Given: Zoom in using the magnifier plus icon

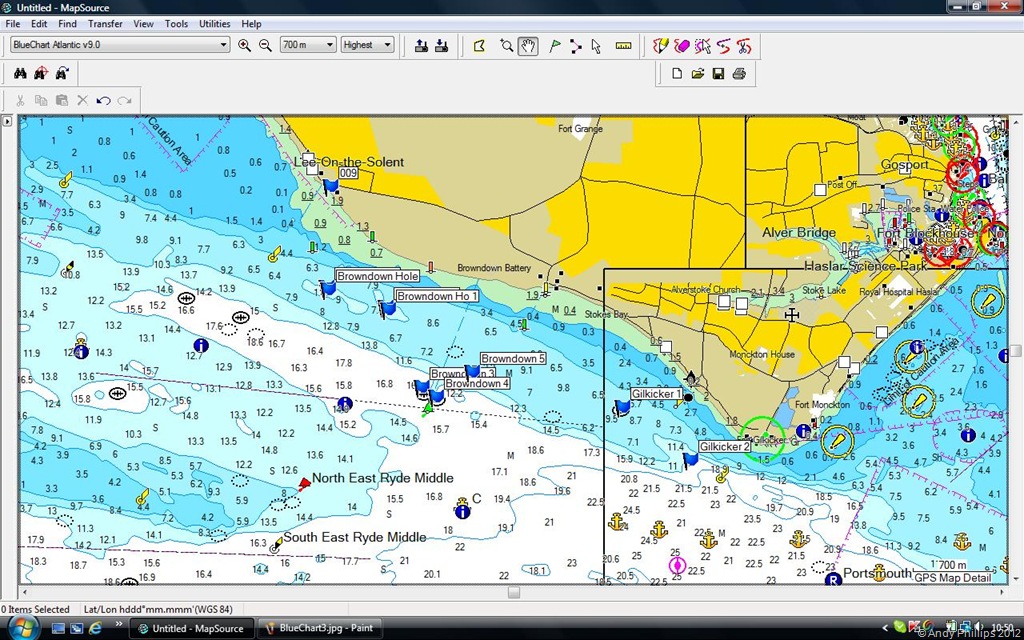Looking at the screenshot, I should tap(245, 45).
